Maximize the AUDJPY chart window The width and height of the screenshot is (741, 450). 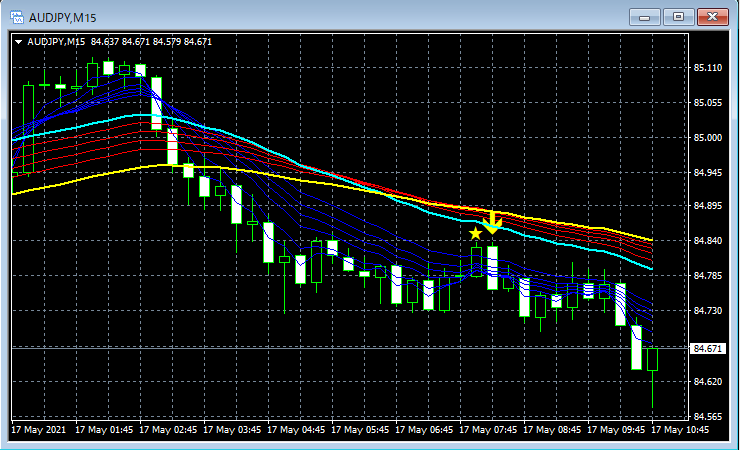tap(678, 17)
